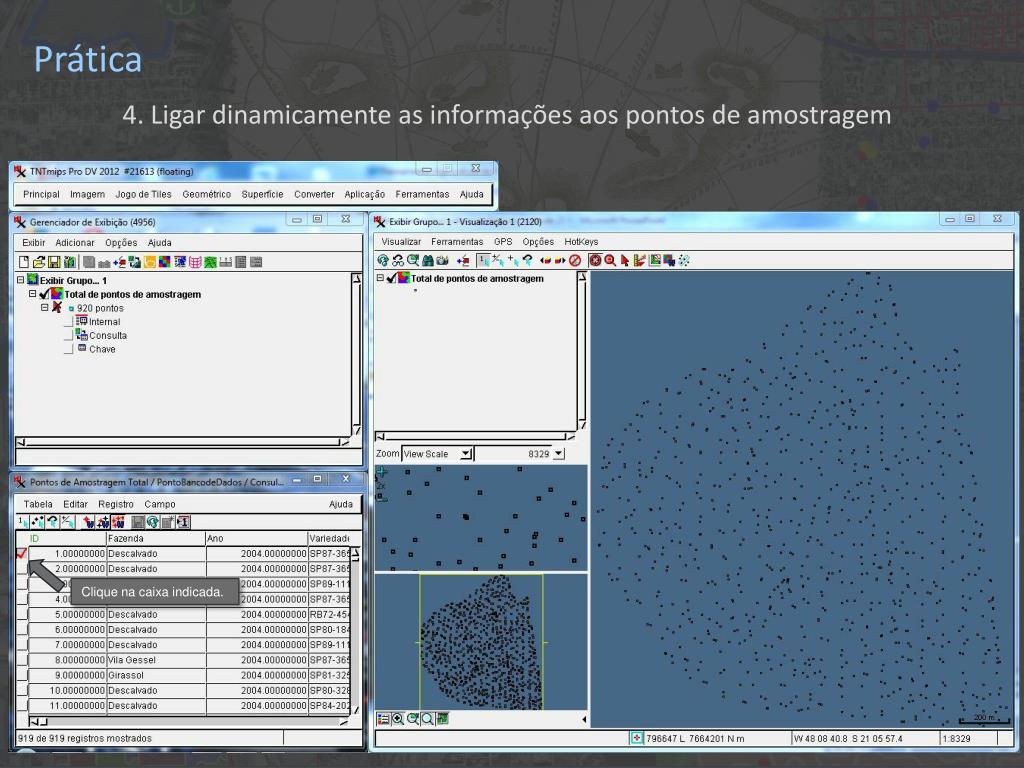Collapse Total de pontos de amostragem in Gerenciador
Screen dimensions: 1024x768
[32, 295]
